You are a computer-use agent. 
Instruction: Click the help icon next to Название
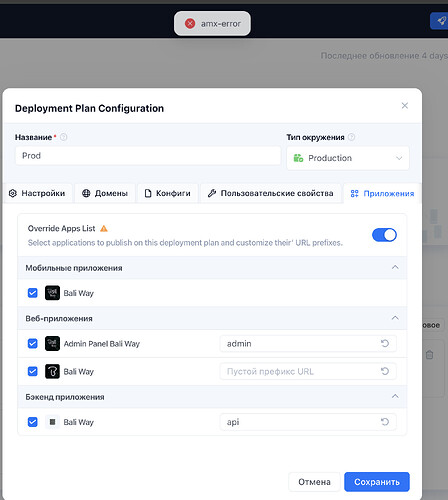point(63,137)
